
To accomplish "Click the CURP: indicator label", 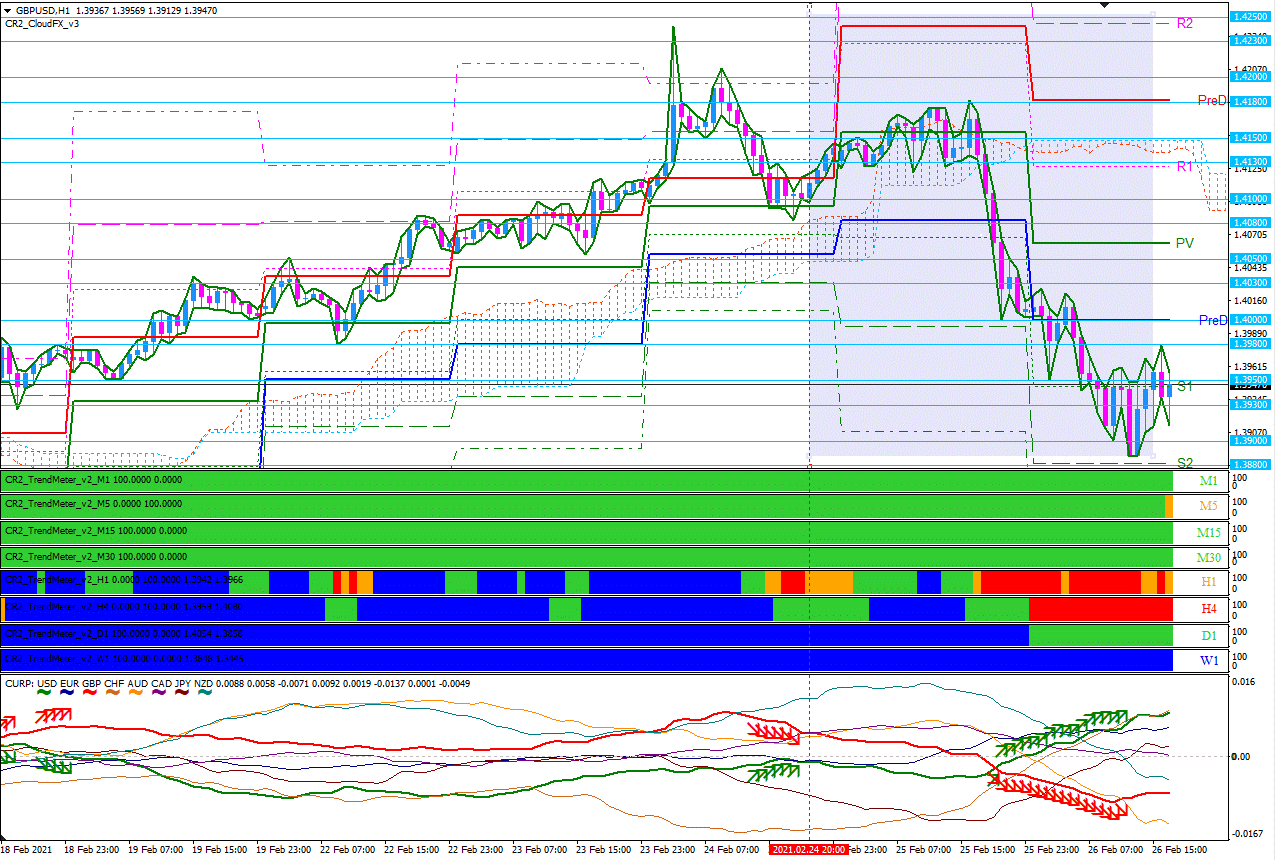I will (x=18, y=683).
